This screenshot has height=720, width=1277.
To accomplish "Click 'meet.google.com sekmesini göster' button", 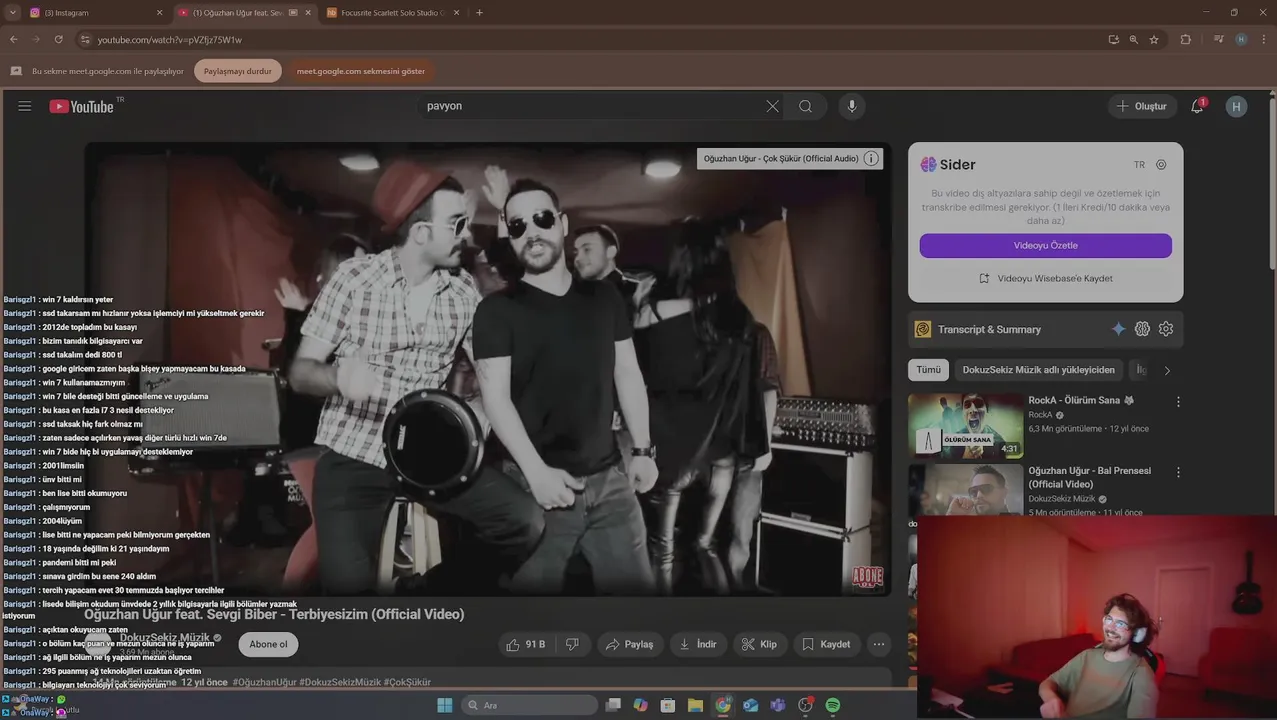I will [x=361, y=71].
